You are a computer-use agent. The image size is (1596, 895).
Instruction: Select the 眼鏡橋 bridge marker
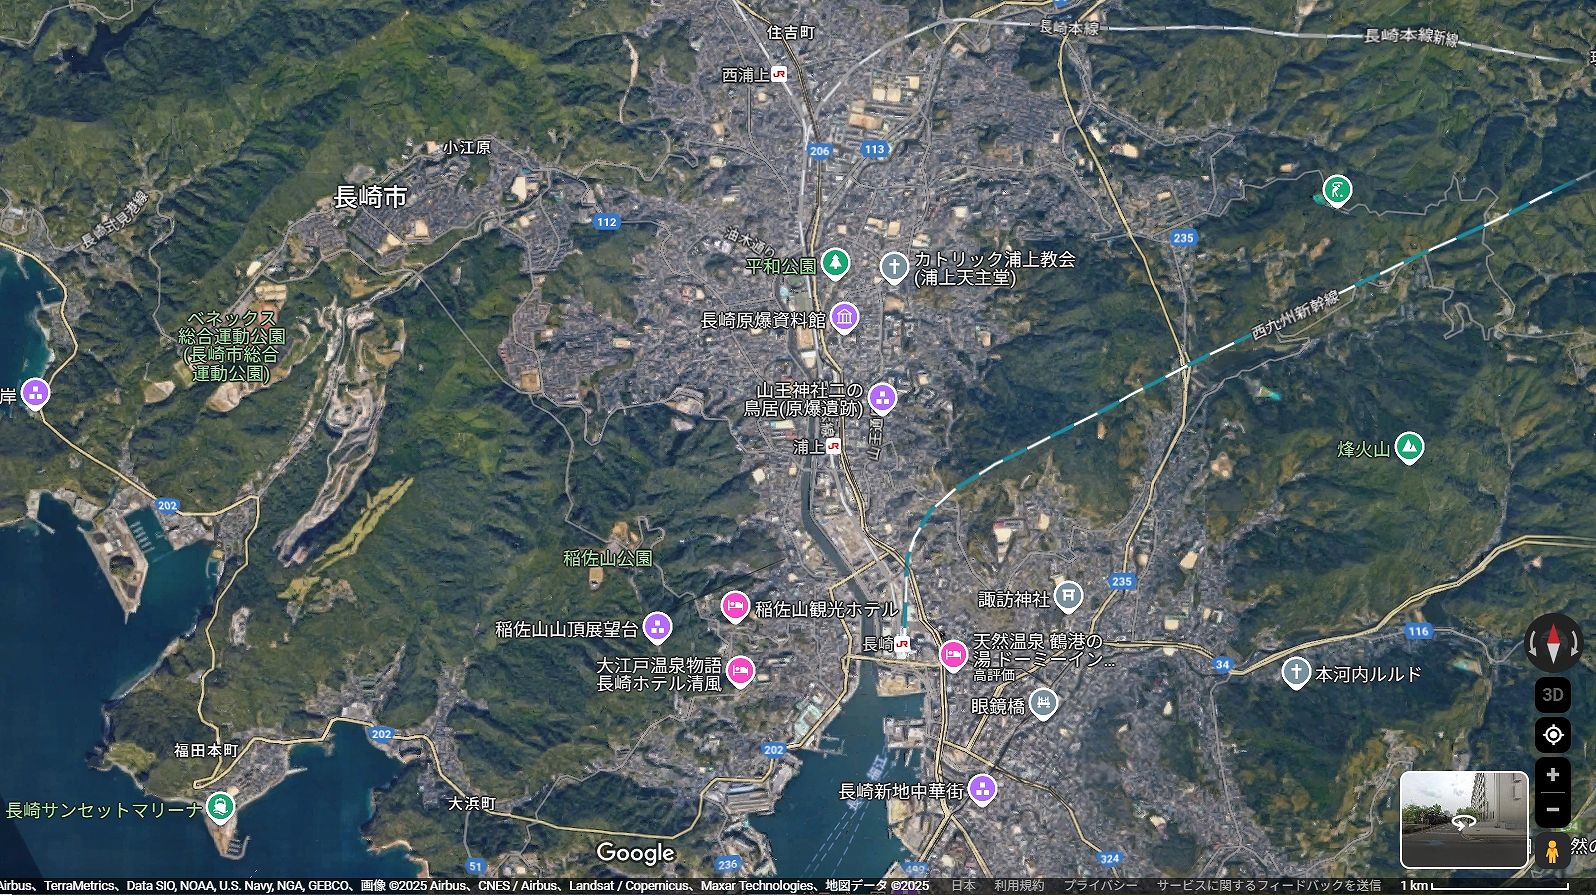click(x=1043, y=703)
